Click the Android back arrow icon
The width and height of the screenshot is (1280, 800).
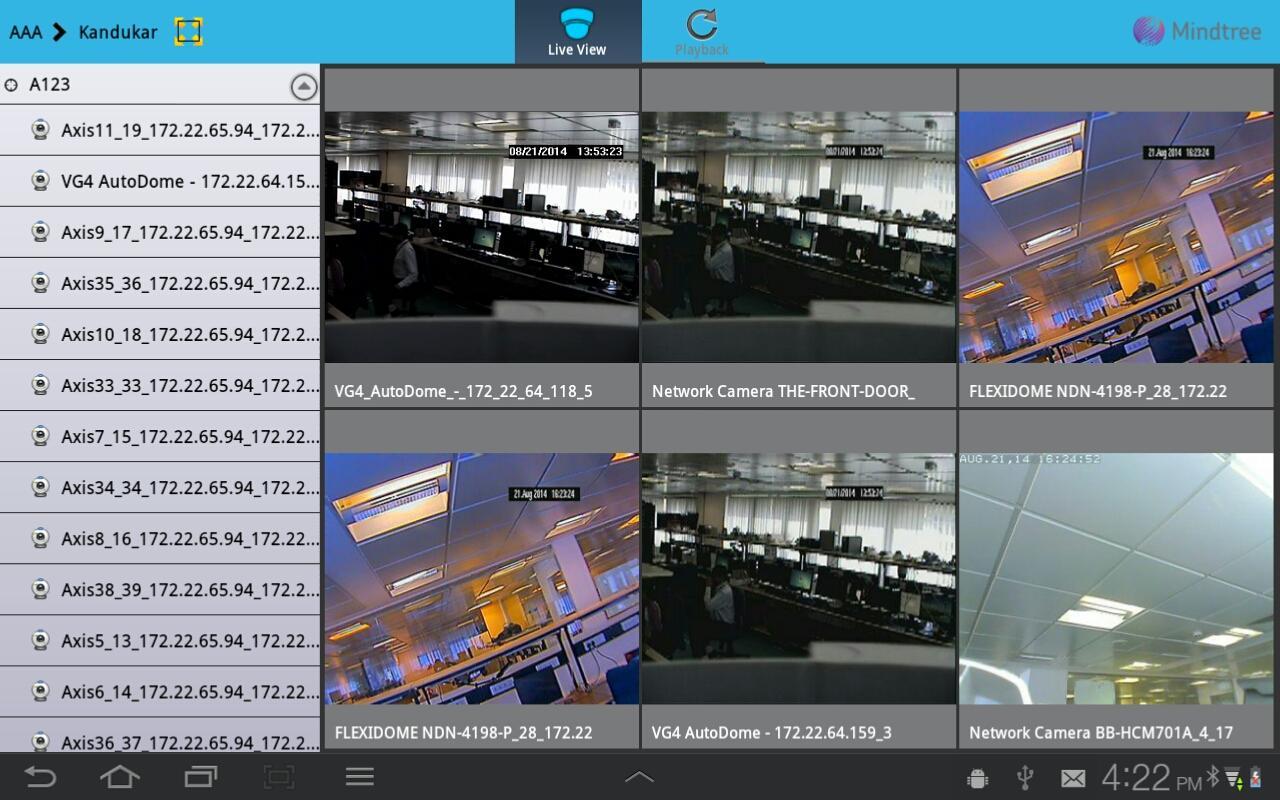40,777
